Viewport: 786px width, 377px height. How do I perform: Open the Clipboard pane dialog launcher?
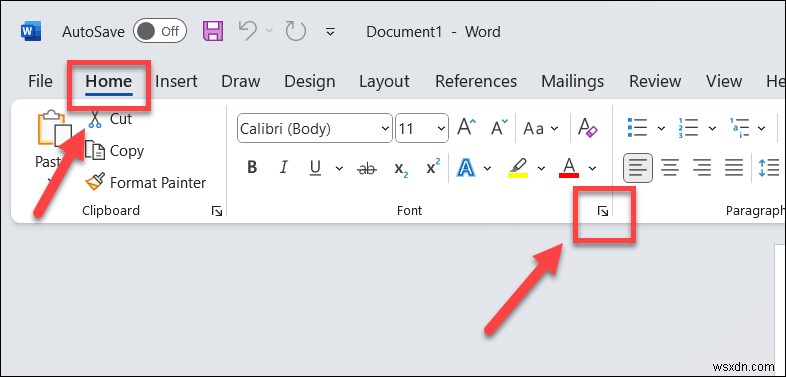tap(217, 212)
